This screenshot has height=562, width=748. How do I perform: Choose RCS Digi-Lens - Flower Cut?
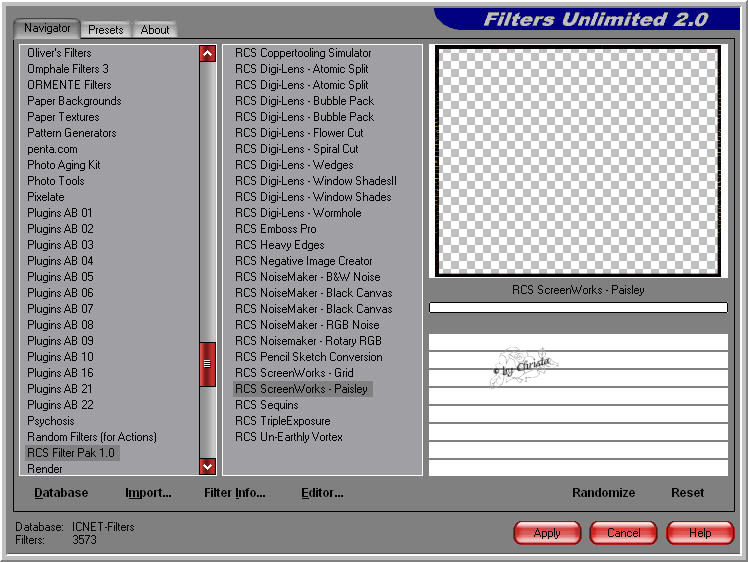[299, 133]
